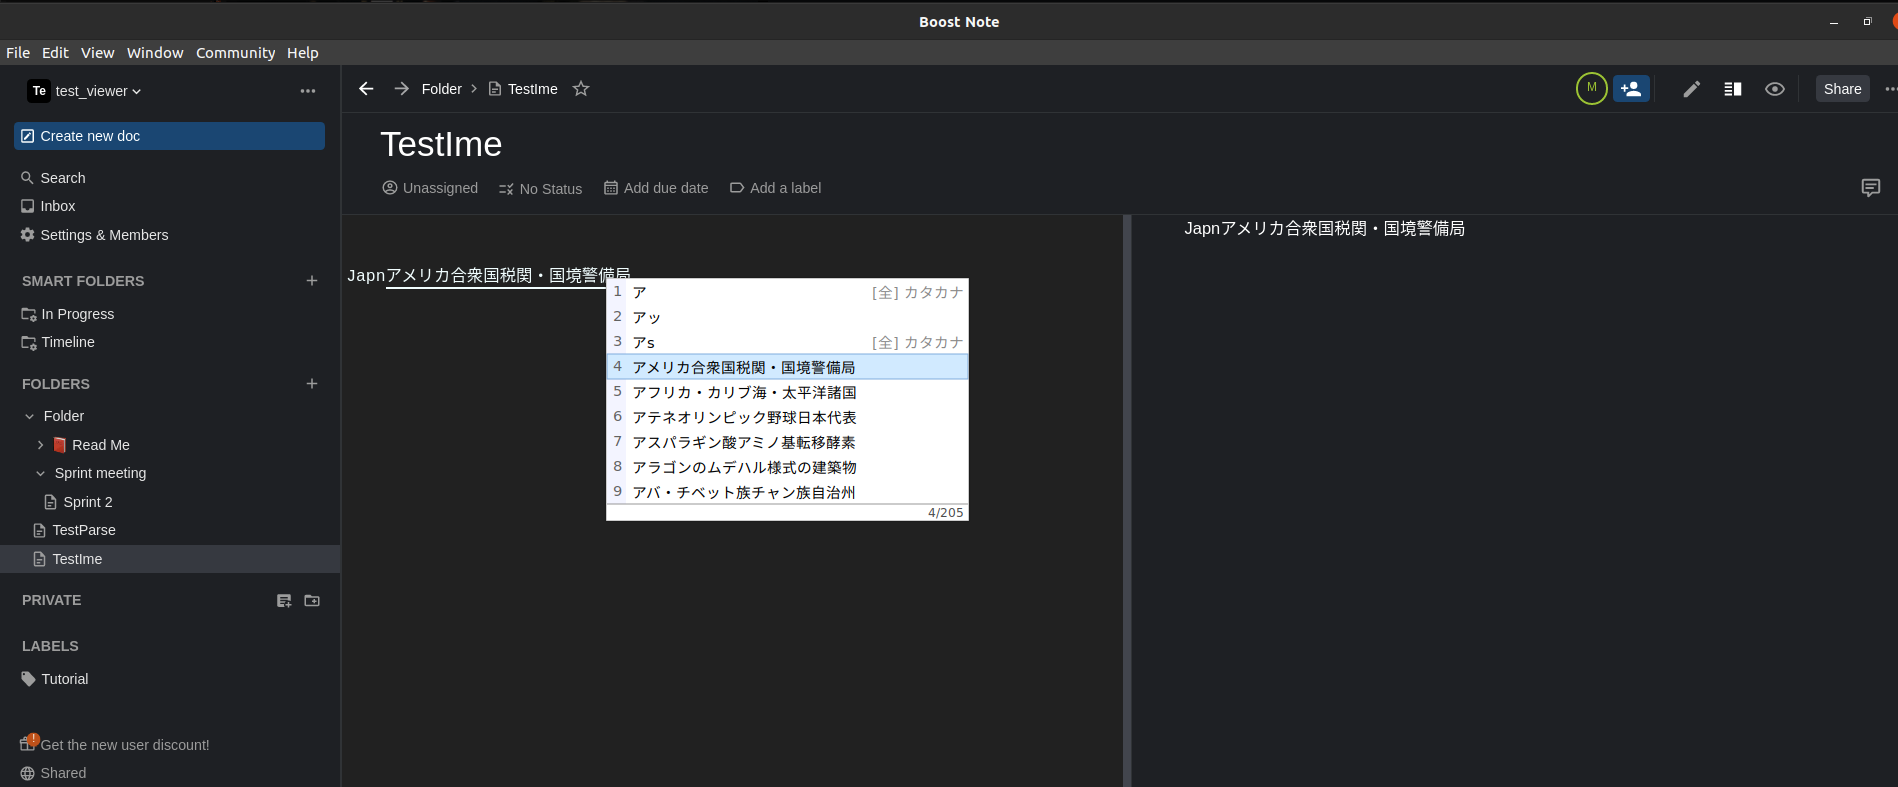This screenshot has height=787, width=1898.
Task: Select IME candidate 2 アッ
Action: coord(787,317)
